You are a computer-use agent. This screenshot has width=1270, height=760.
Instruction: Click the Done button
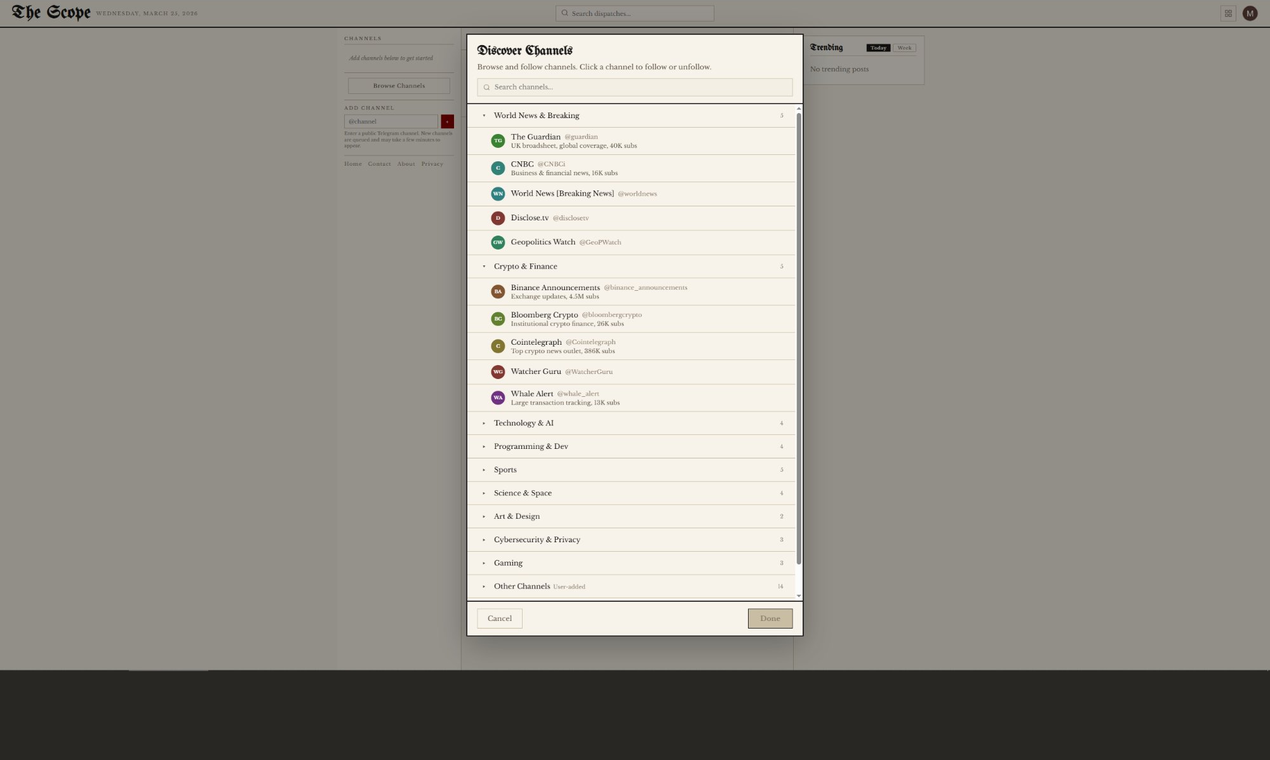pyautogui.click(x=770, y=619)
